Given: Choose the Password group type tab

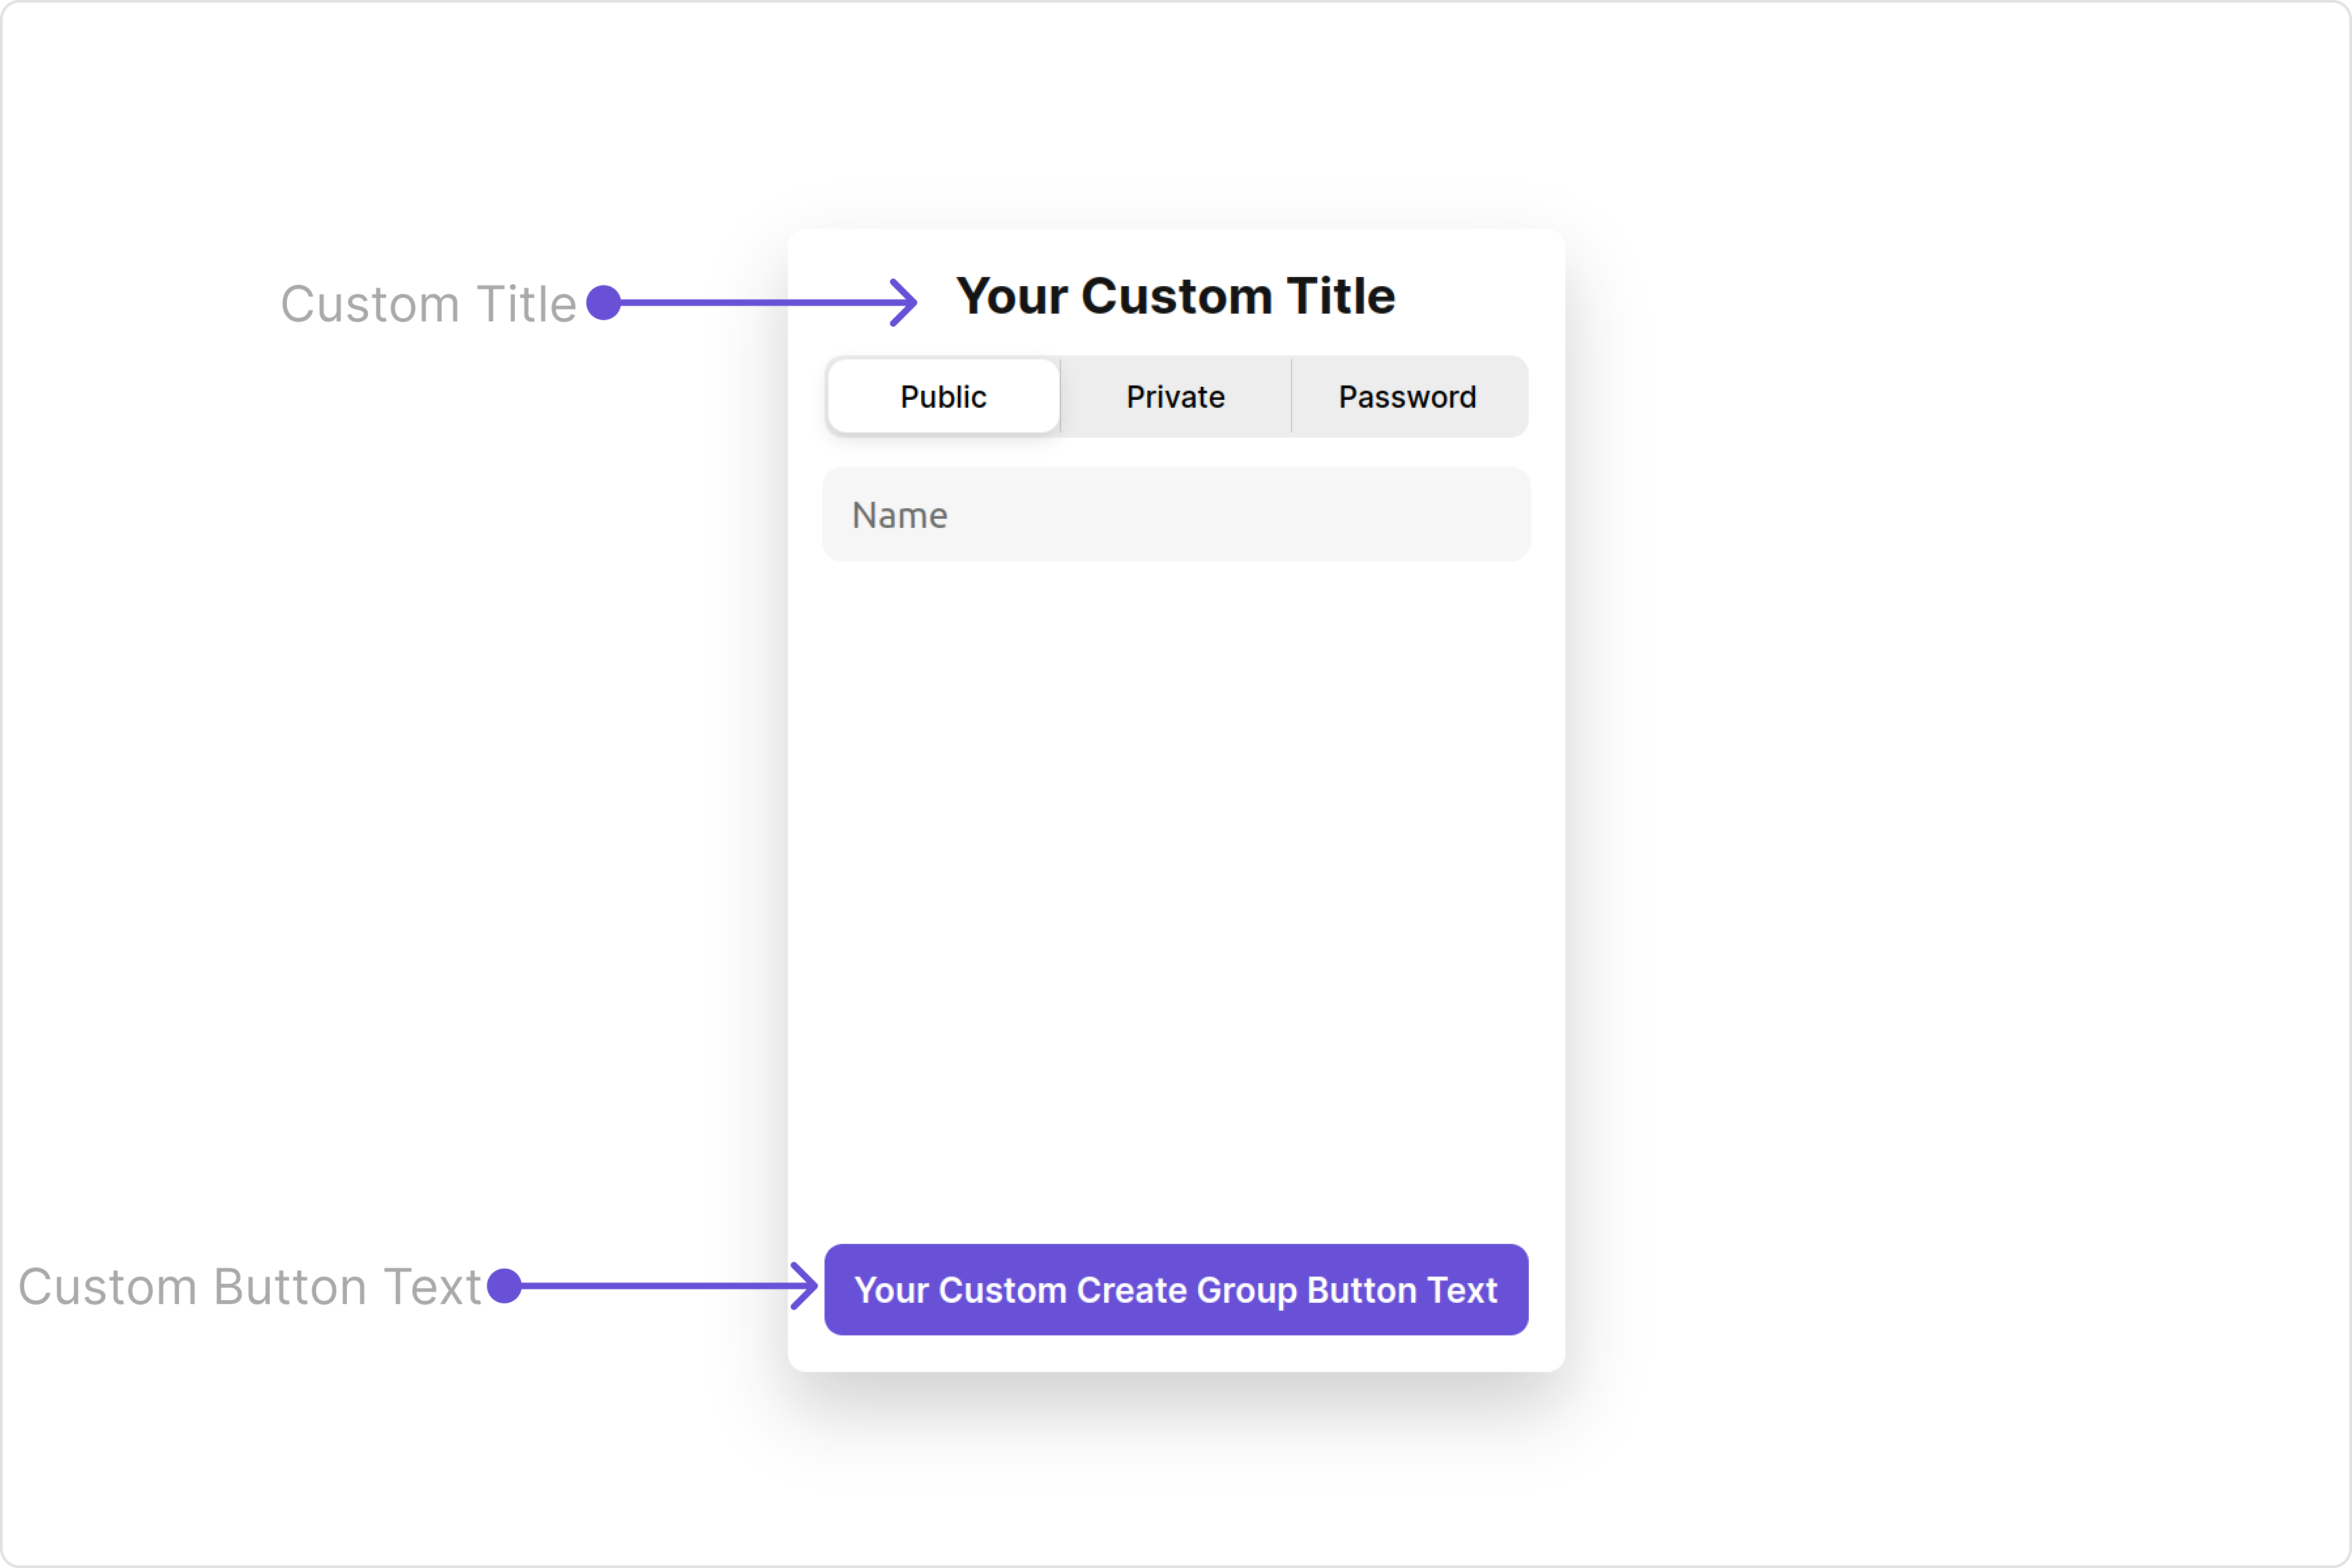Looking at the screenshot, I should click(1407, 397).
